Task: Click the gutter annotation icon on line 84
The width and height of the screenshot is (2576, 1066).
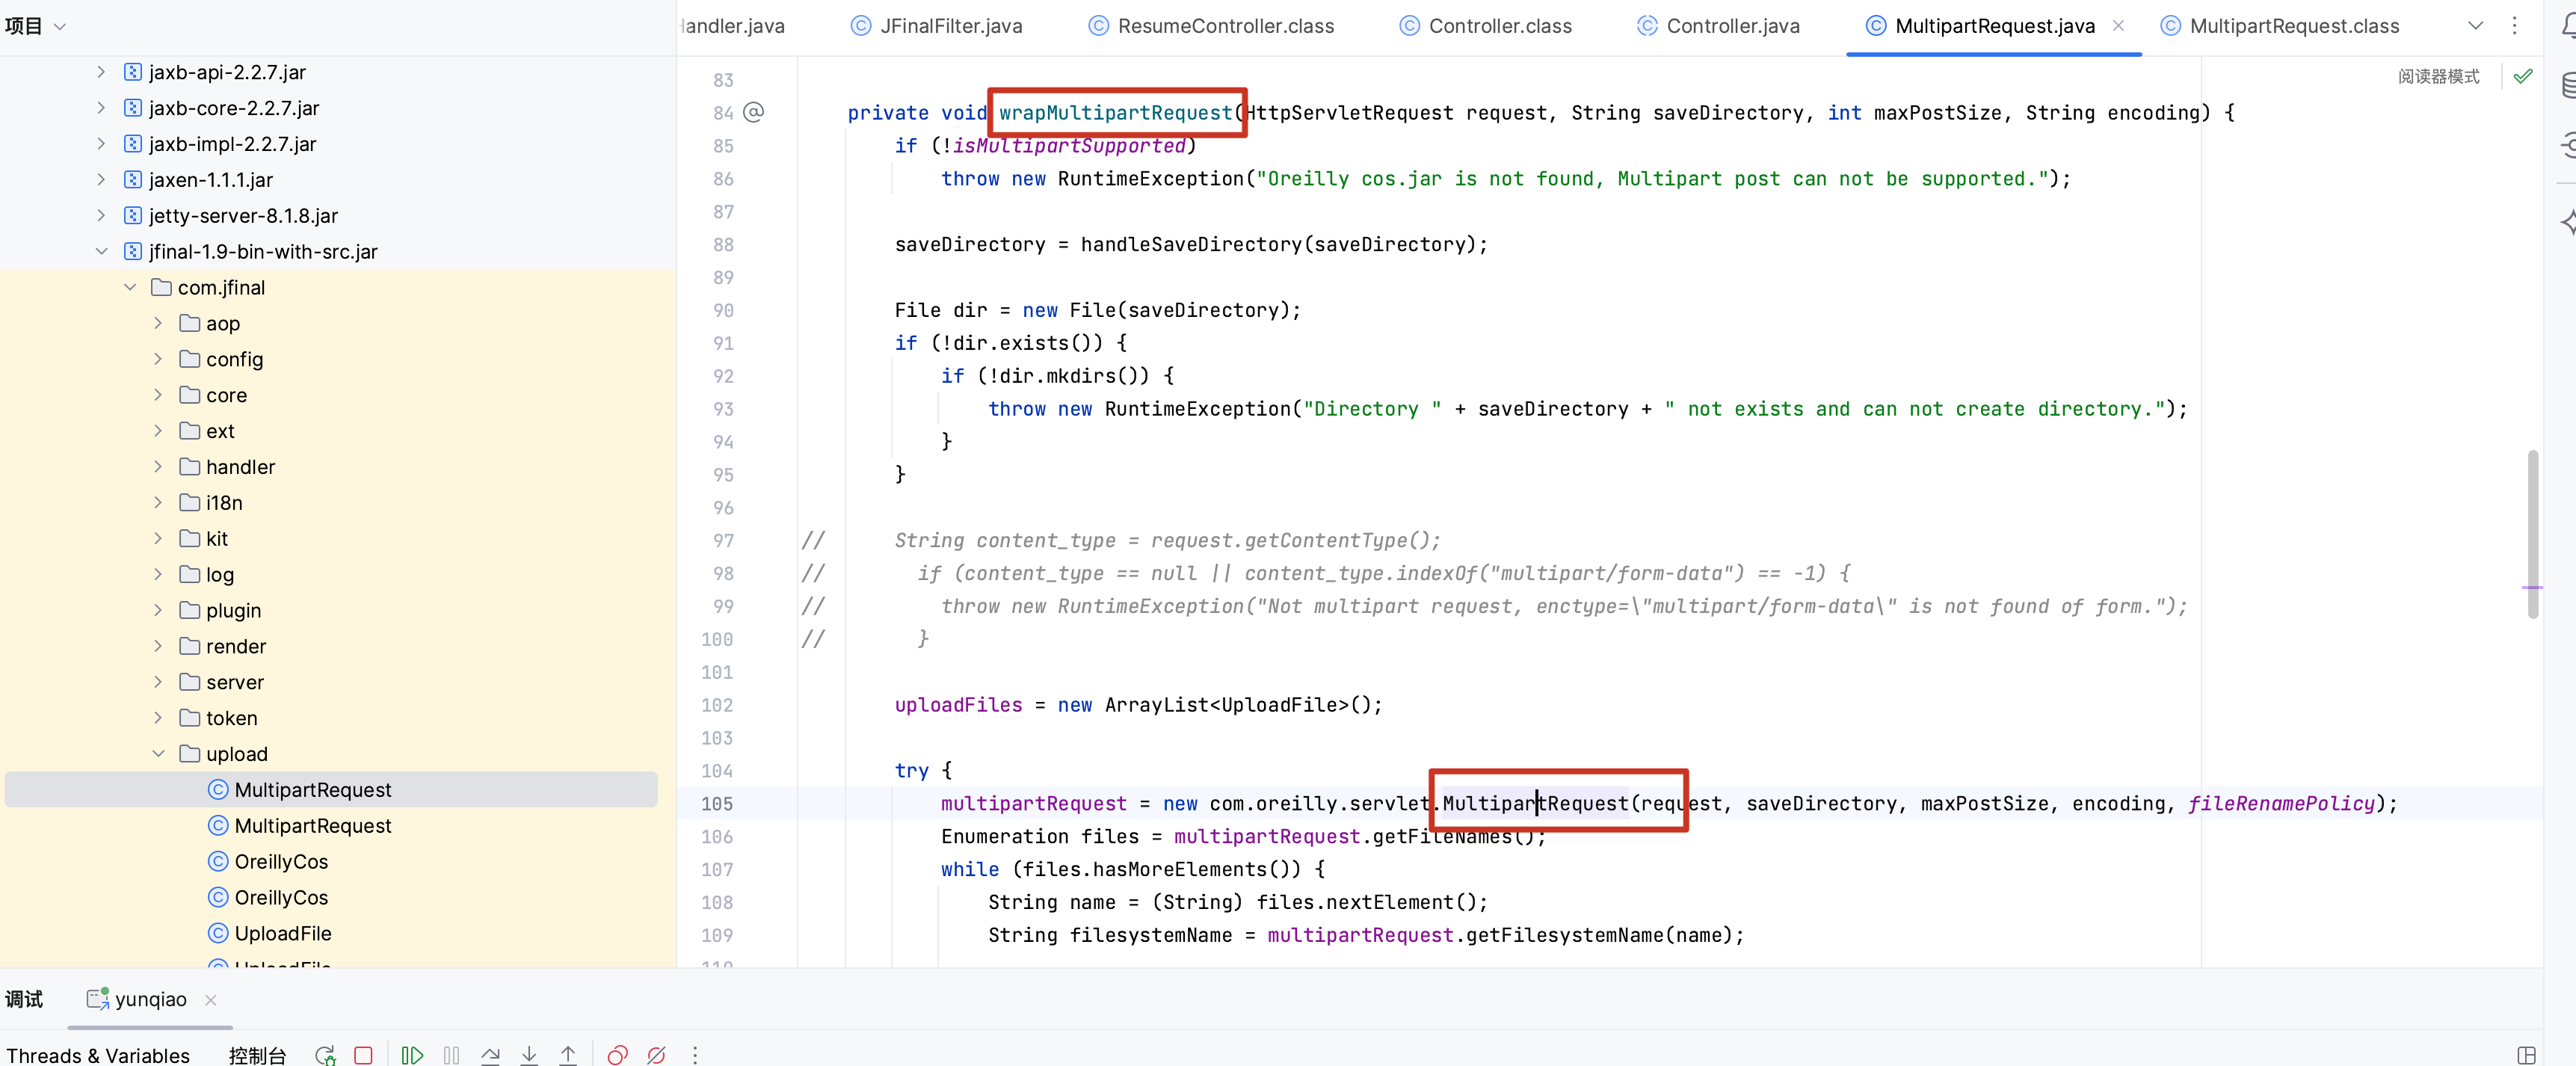Action: [x=754, y=112]
